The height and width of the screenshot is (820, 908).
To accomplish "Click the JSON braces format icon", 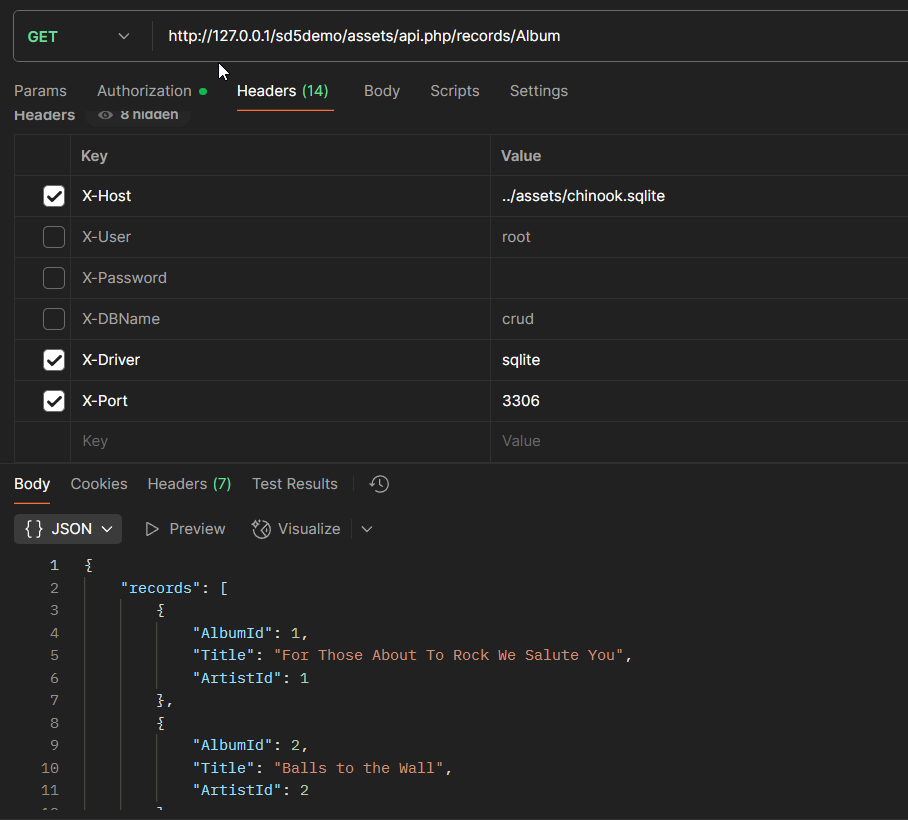I will pyautogui.click(x=34, y=529).
